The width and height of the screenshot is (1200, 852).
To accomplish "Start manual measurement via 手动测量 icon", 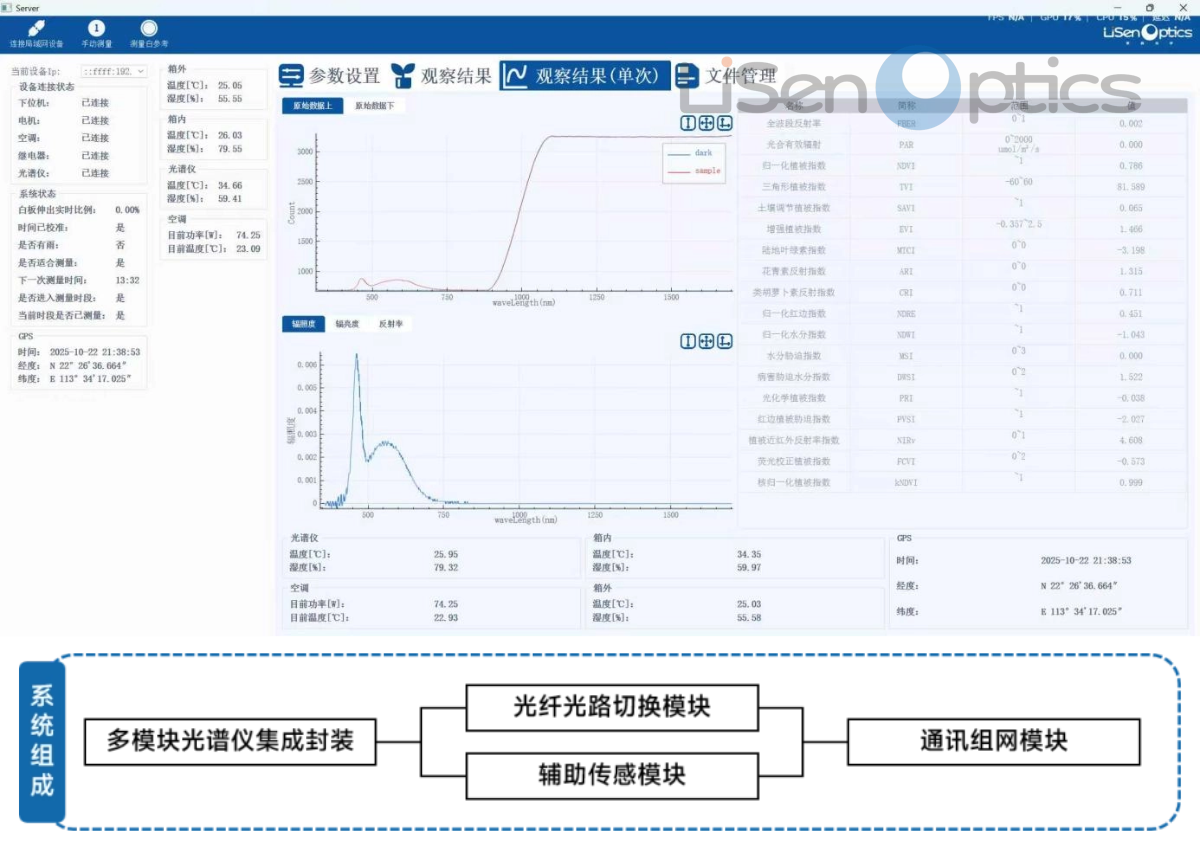I will tap(97, 29).
